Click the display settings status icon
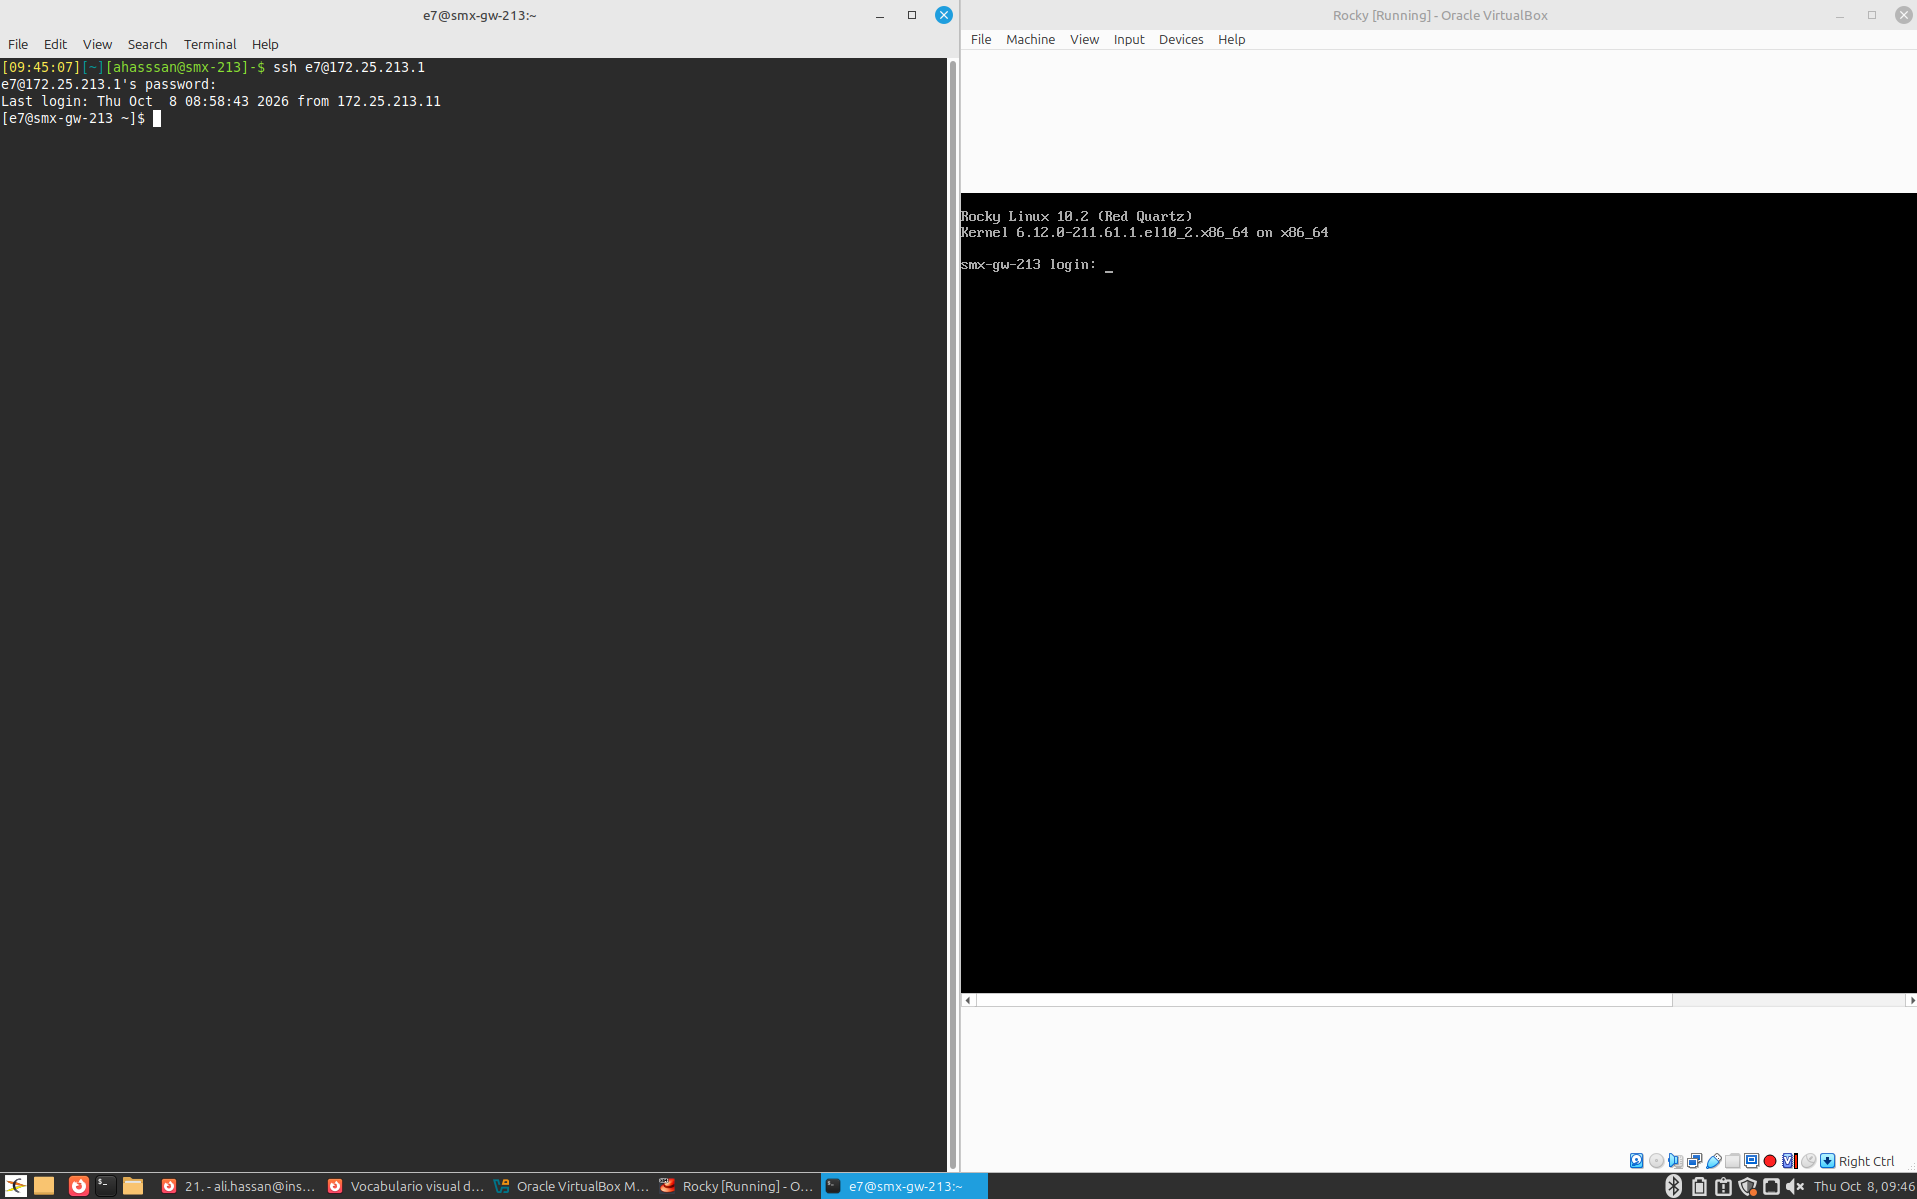 coord(1751,1161)
